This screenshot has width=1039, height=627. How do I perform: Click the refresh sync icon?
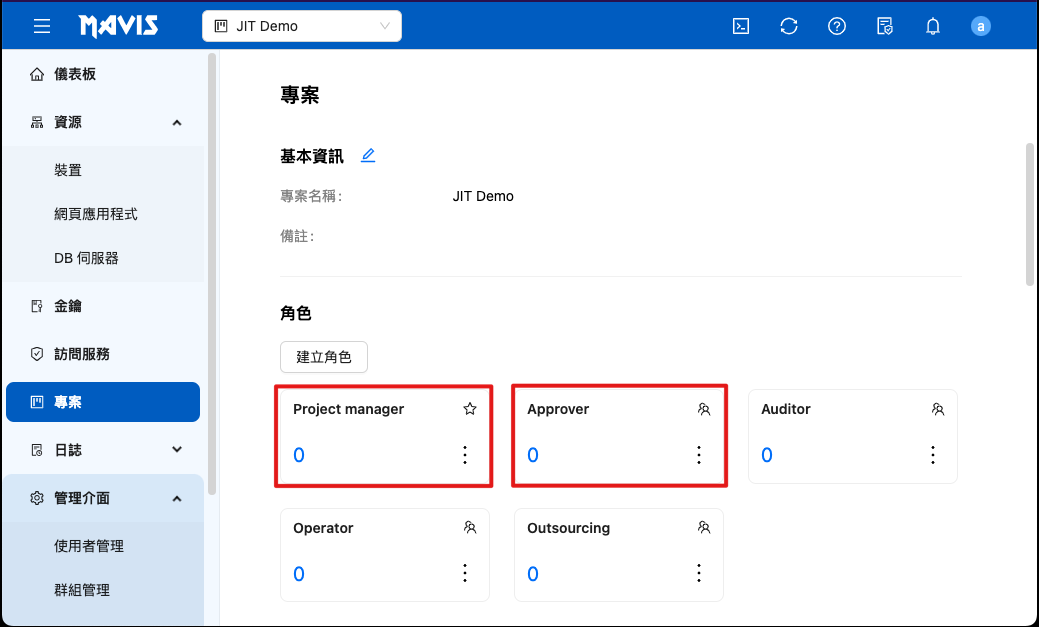pos(789,26)
